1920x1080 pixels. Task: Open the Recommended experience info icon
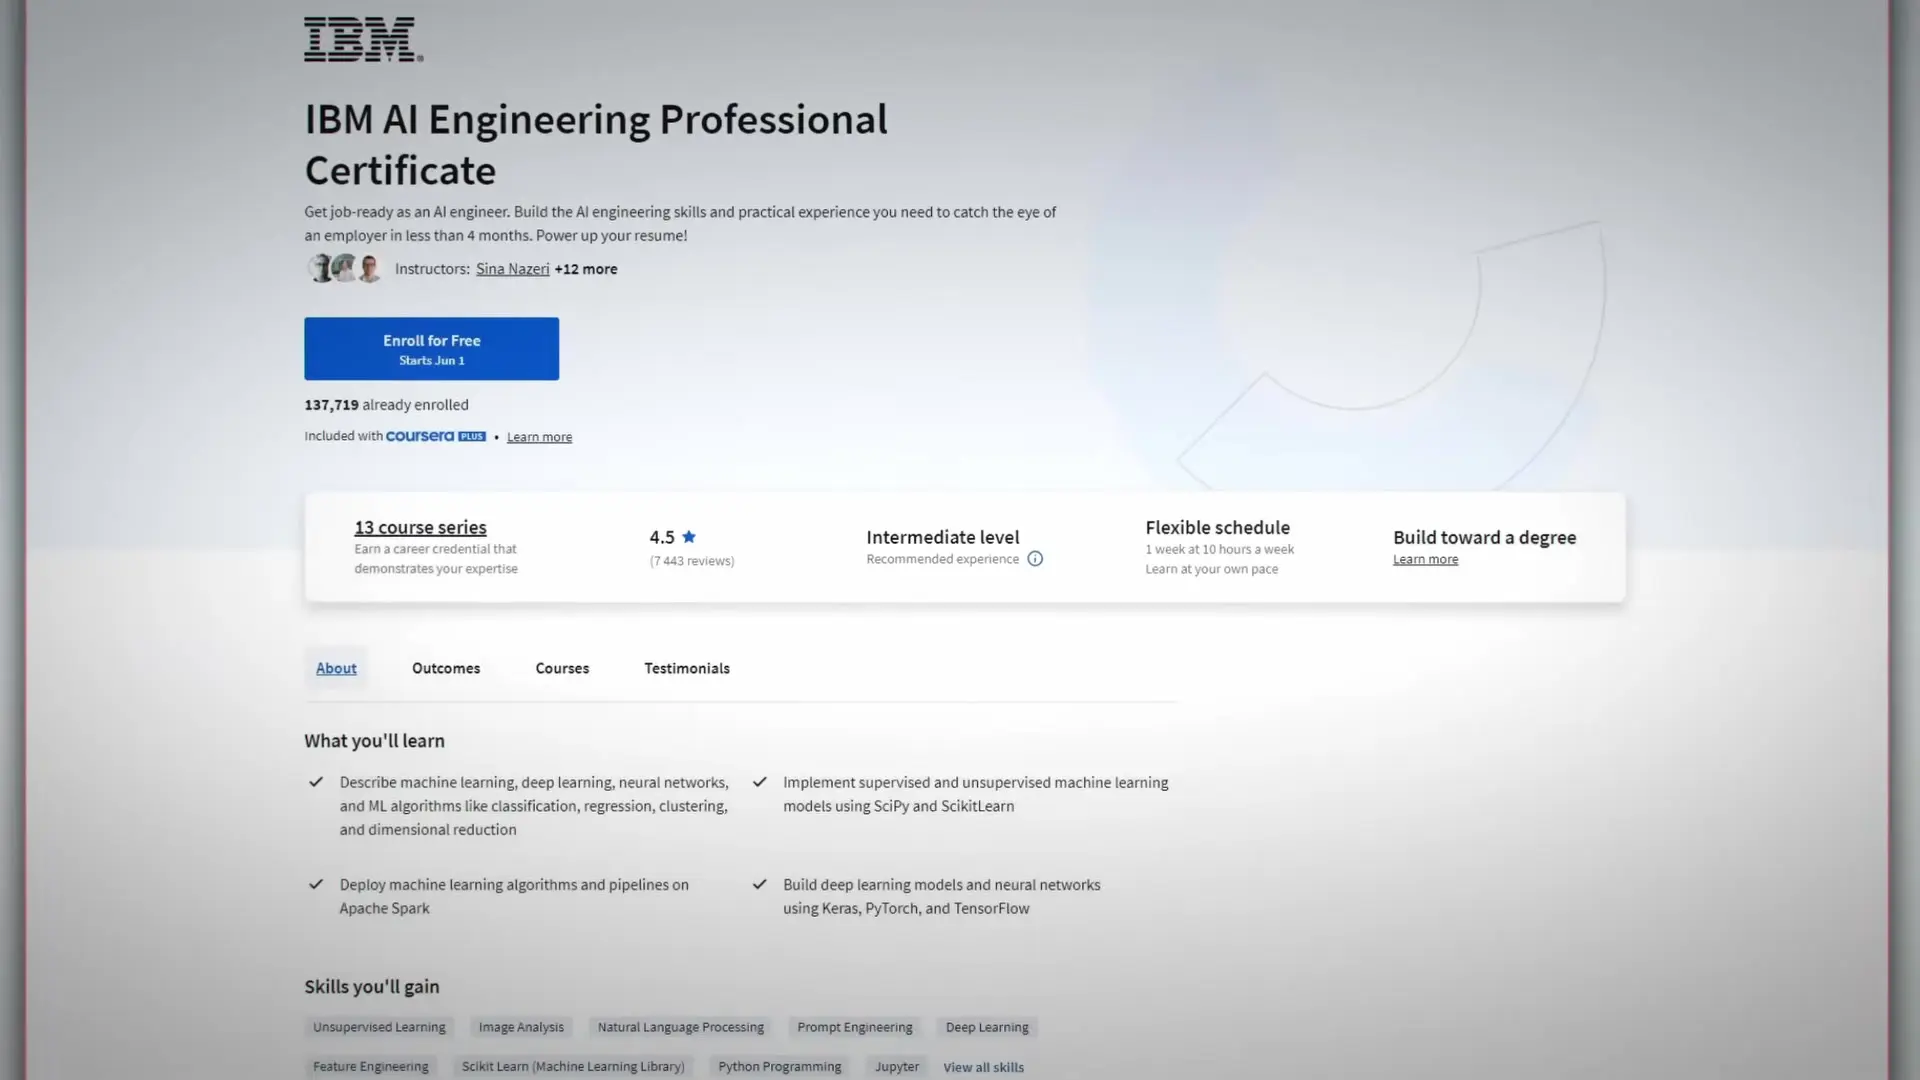coord(1035,559)
